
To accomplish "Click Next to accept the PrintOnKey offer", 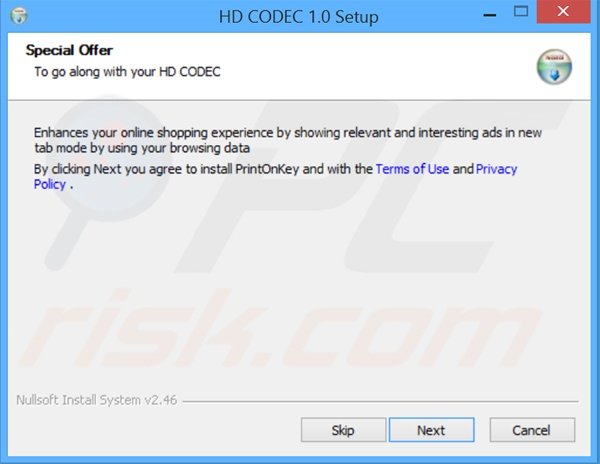I will point(432,430).
